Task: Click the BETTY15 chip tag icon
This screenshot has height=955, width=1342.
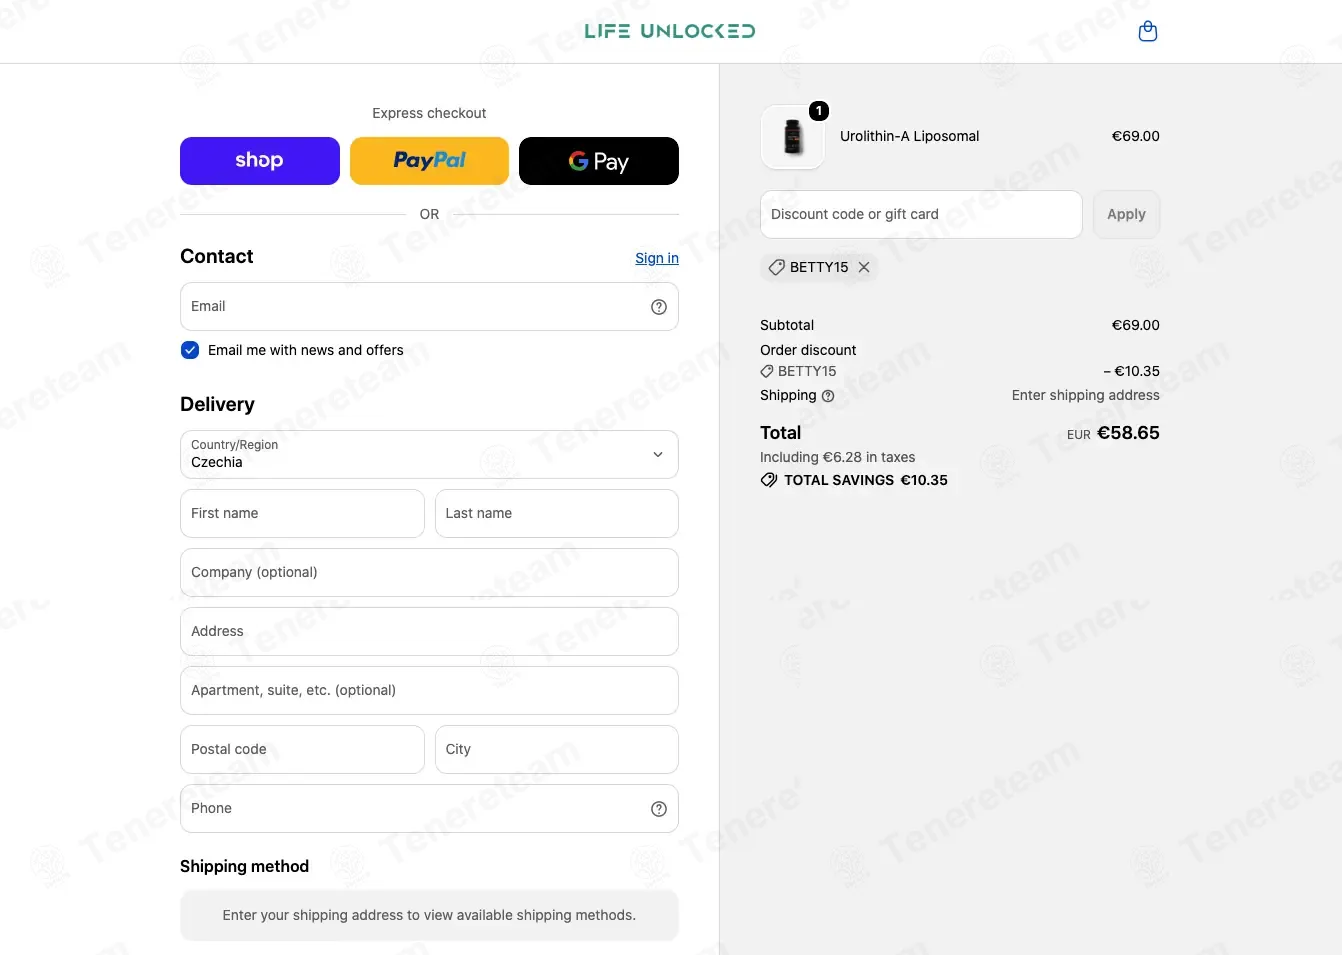Action: coord(777,267)
